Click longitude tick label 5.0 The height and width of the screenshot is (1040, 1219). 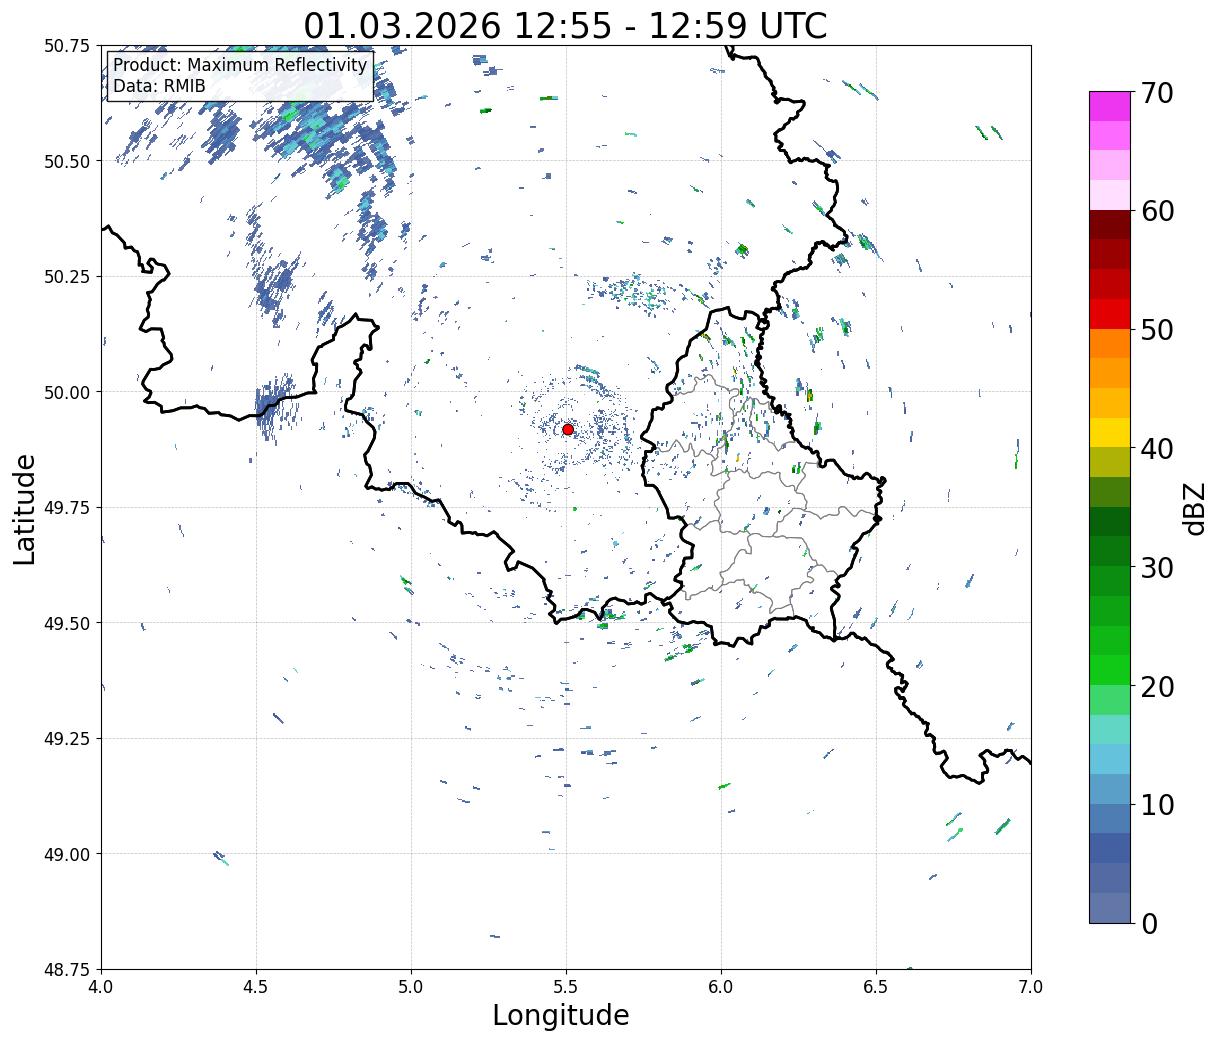(411, 986)
